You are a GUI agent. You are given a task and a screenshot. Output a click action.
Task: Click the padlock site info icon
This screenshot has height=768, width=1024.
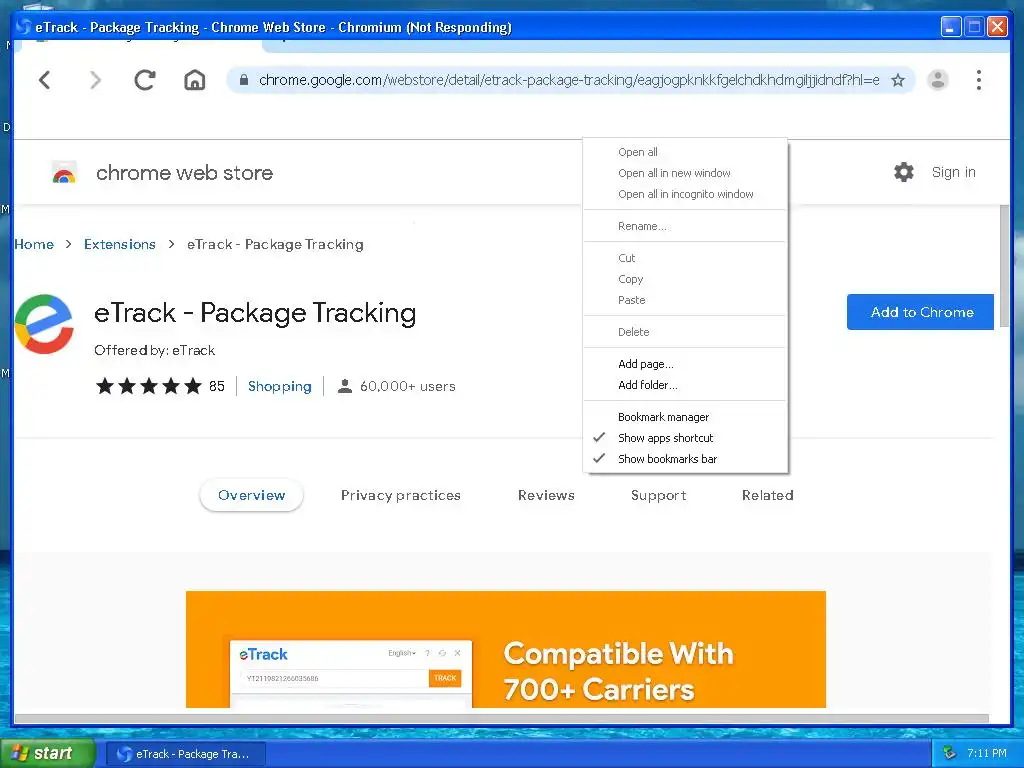244,80
